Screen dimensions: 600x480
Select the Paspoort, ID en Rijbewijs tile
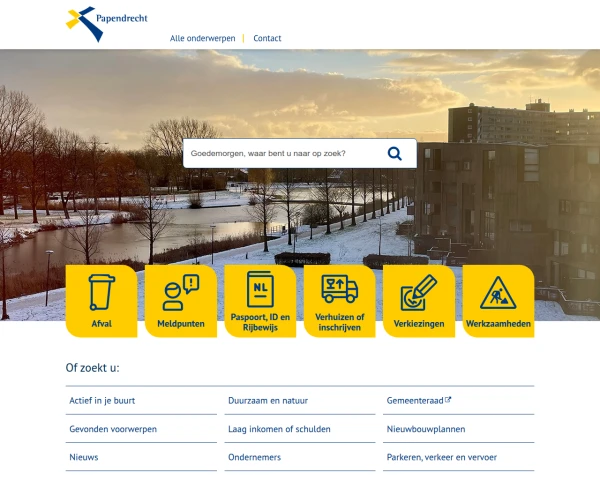click(x=260, y=301)
